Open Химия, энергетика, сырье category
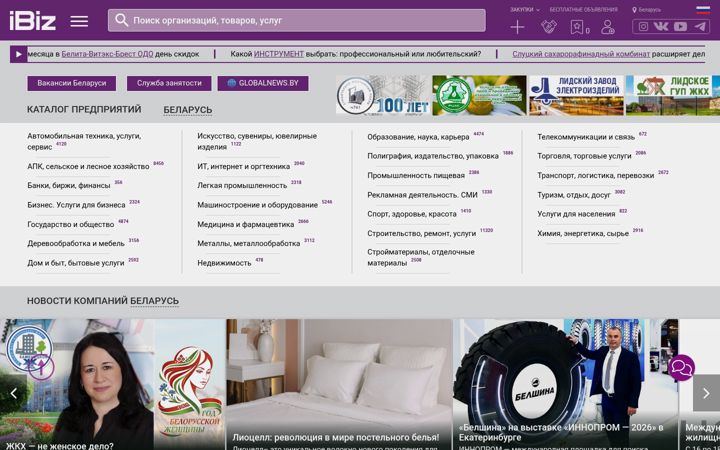Screen dimensions: 720x450 pos(583,233)
